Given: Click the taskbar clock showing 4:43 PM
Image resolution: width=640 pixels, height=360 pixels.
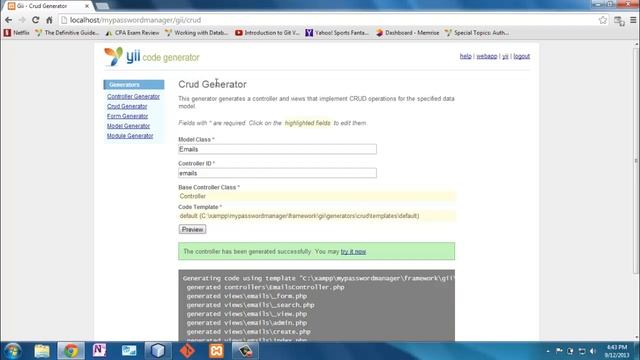Looking at the screenshot, I should coord(617,351).
